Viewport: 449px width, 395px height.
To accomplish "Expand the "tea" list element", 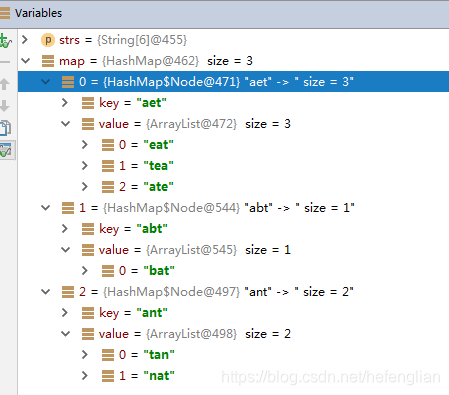I will point(85,166).
